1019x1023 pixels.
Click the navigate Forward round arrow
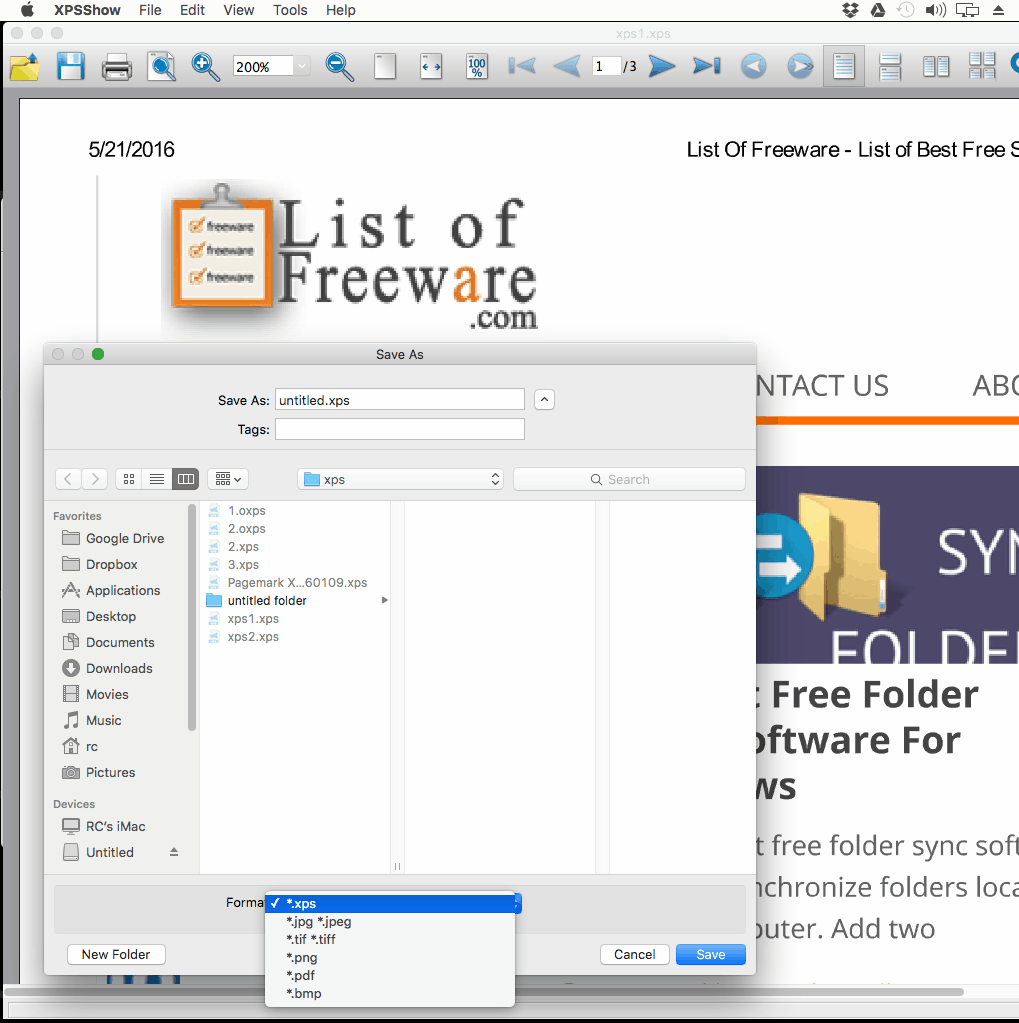[800, 66]
